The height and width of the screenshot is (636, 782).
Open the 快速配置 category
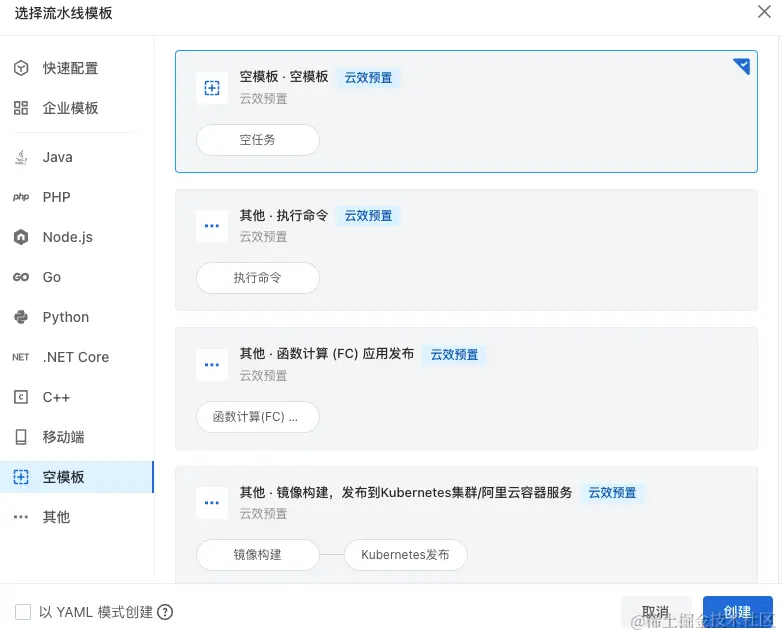pyautogui.click(x=77, y=68)
